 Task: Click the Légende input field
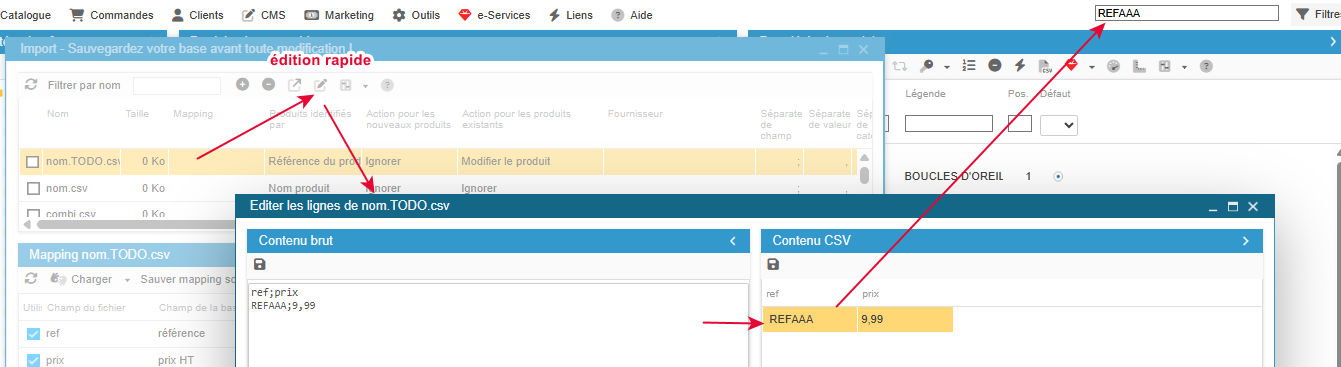coord(949,124)
